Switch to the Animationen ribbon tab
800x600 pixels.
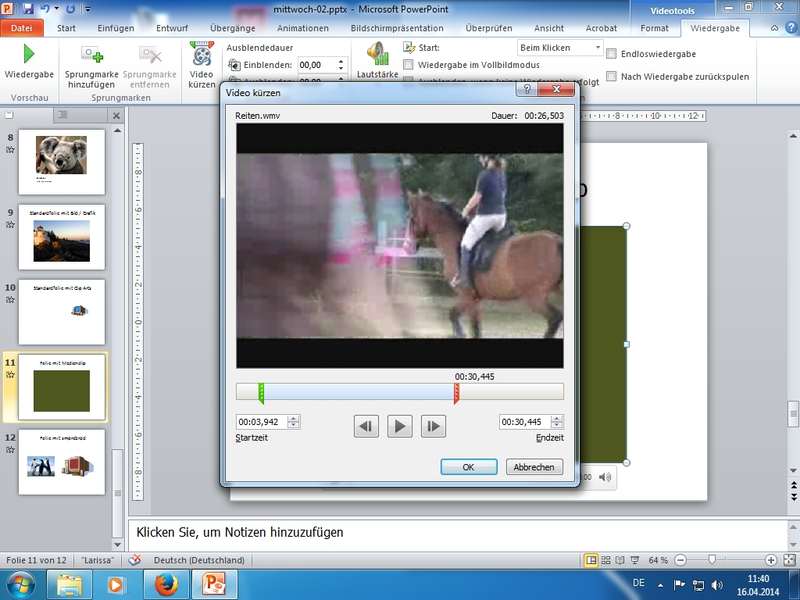(x=301, y=28)
